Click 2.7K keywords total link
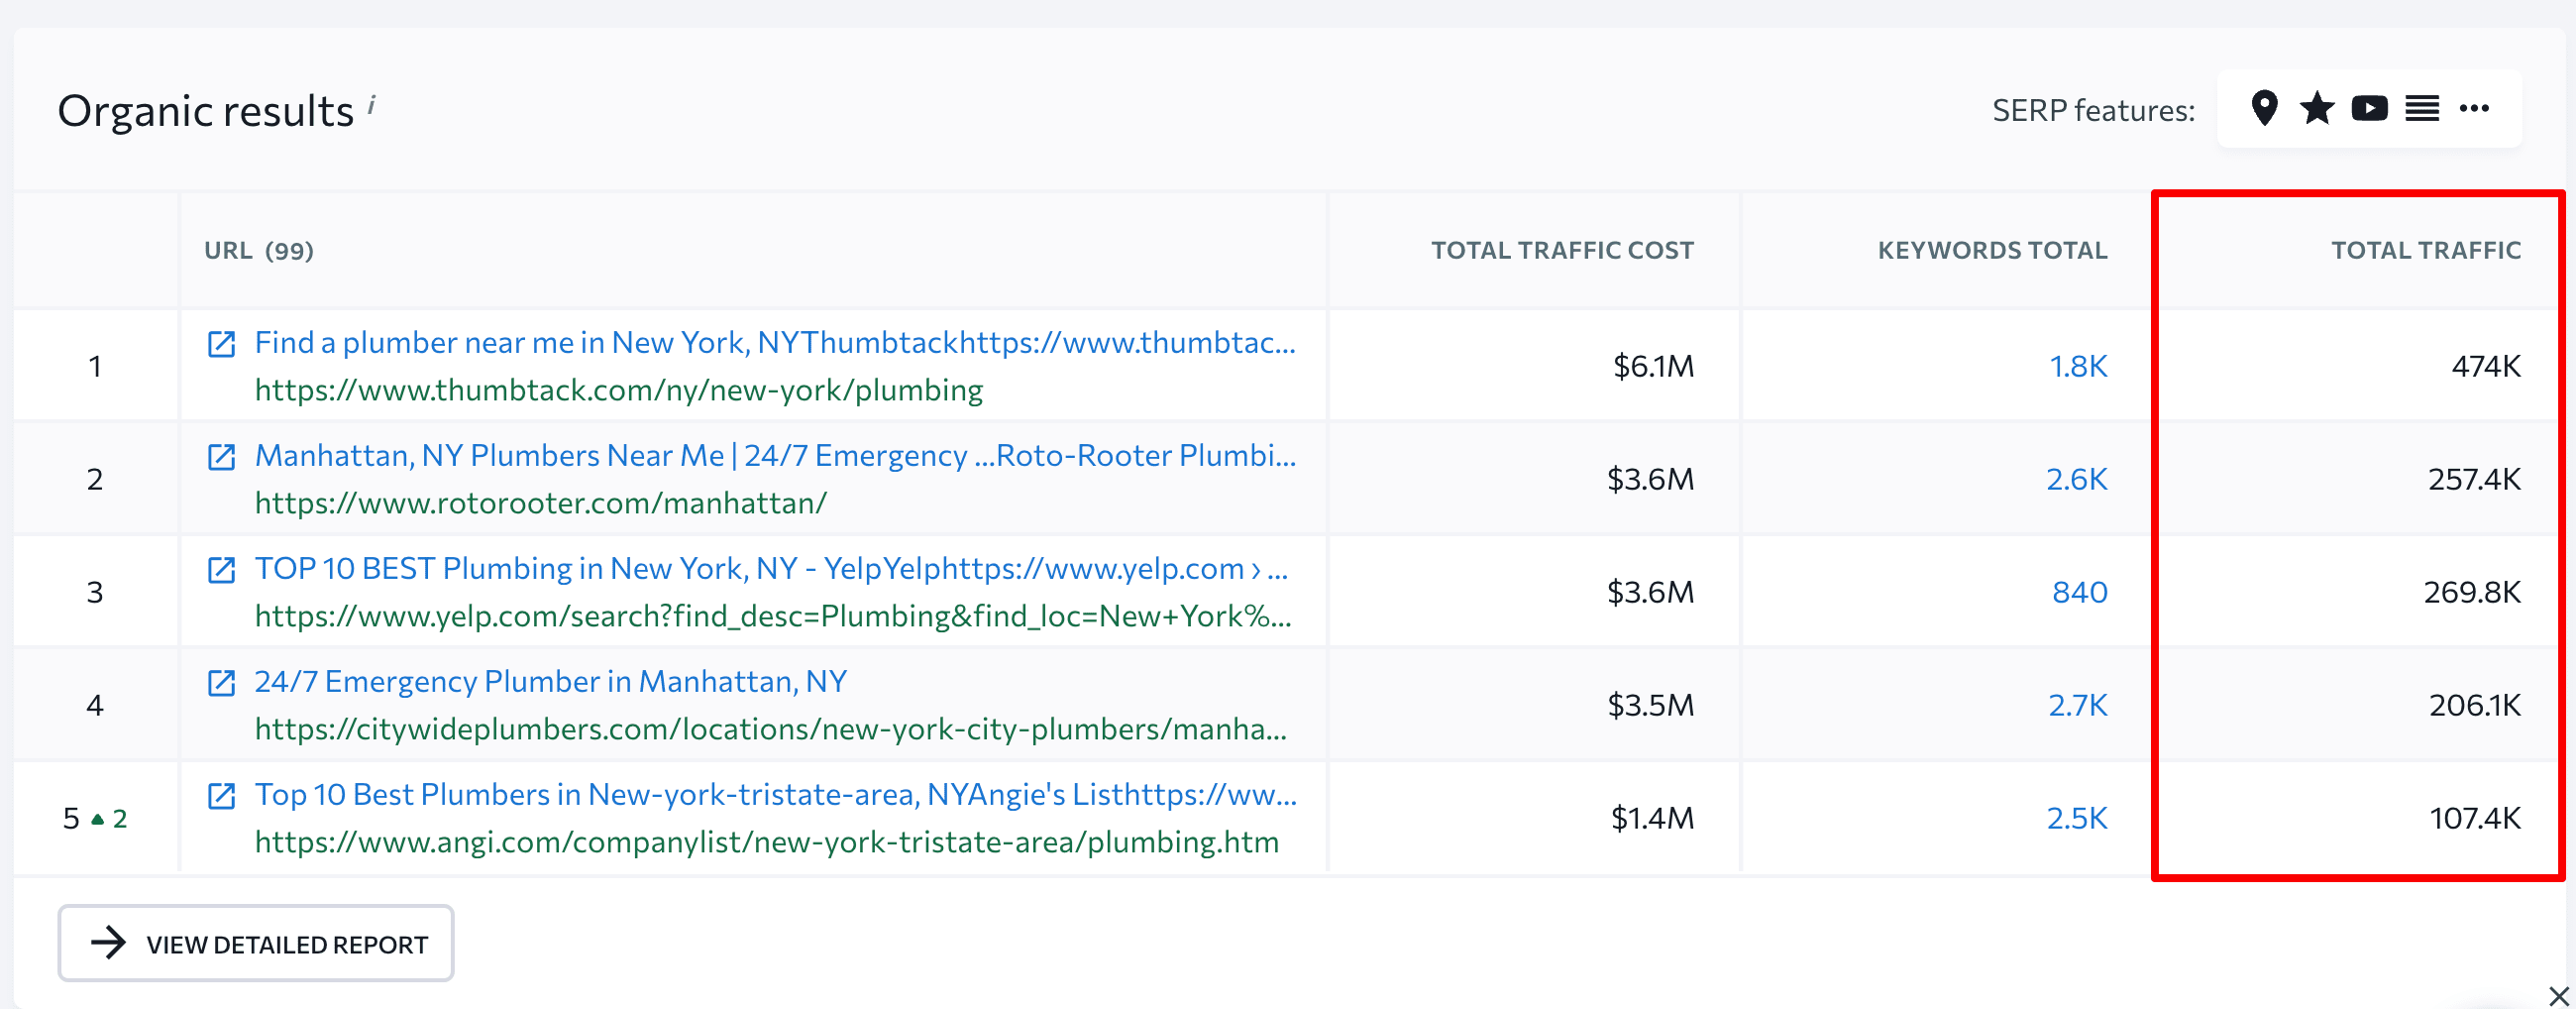 (2078, 705)
